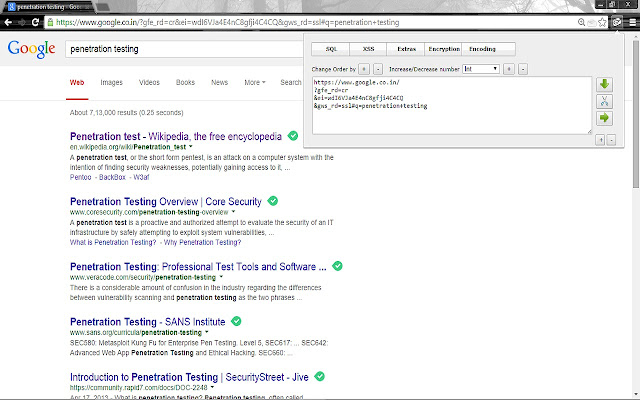The height and width of the screenshot is (400, 640).
Task: Click the hackbar extension icon in toolbar
Action: [x=617, y=22]
